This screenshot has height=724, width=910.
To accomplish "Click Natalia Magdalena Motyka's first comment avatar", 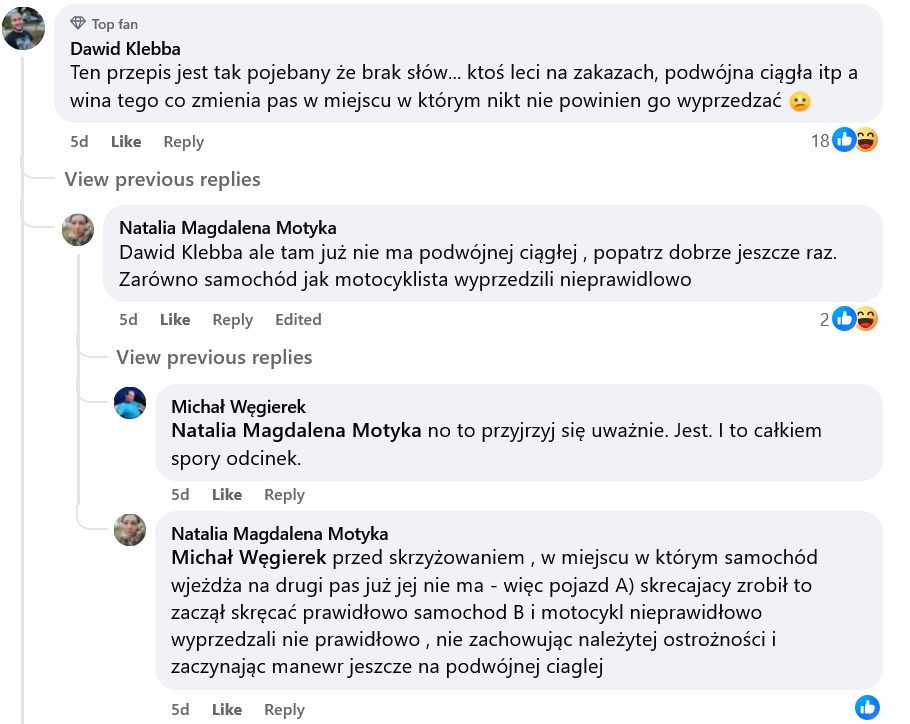I will point(78,230).
